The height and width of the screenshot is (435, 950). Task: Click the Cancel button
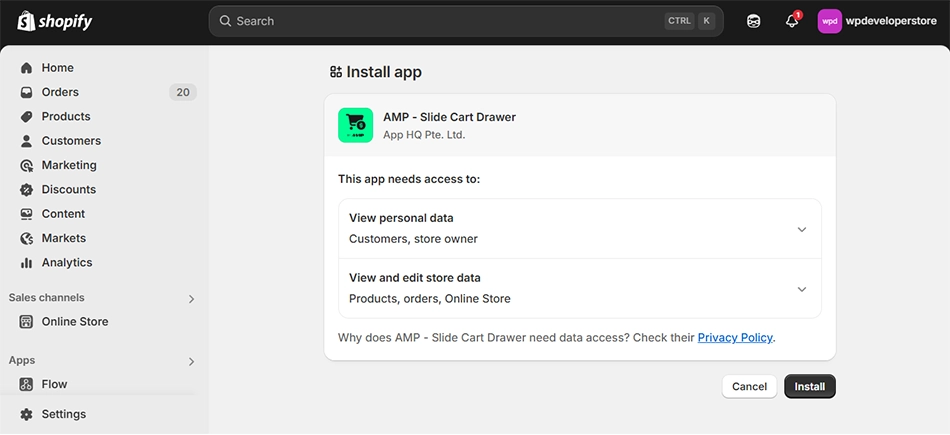click(x=749, y=387)
